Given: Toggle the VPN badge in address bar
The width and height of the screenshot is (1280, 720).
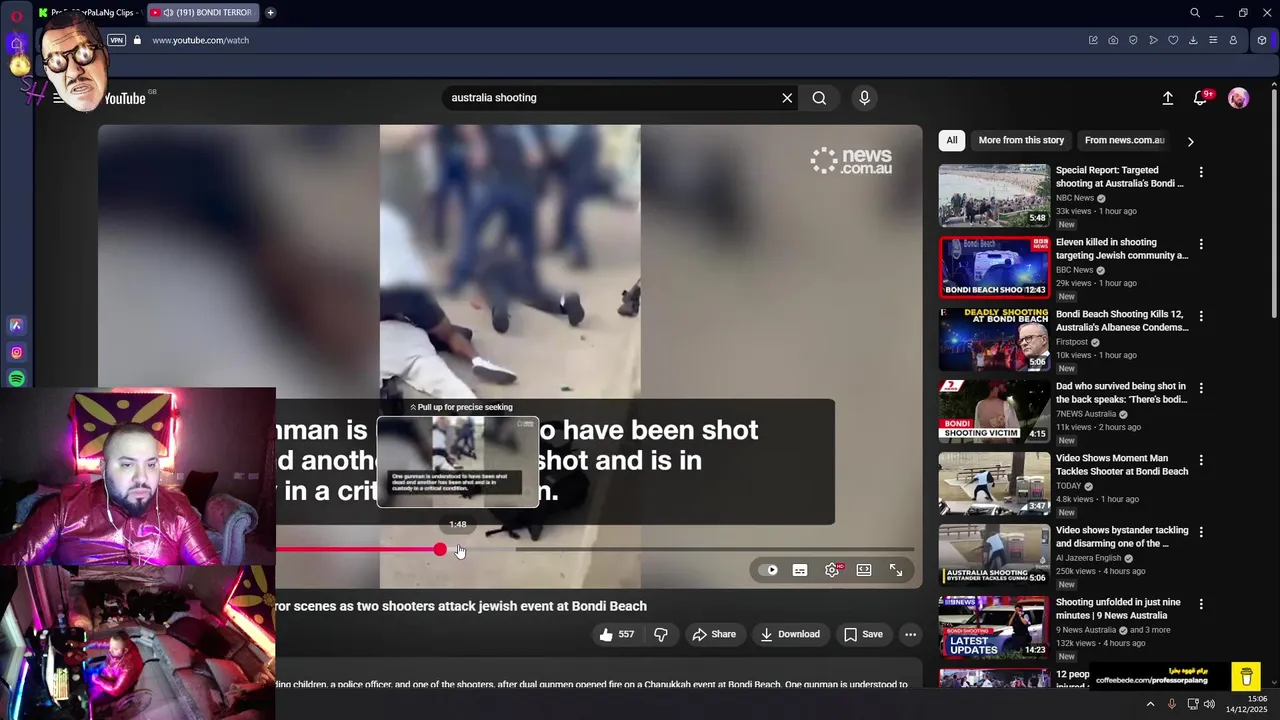Looking at the screenshot, I should click(x=117, y=40).
